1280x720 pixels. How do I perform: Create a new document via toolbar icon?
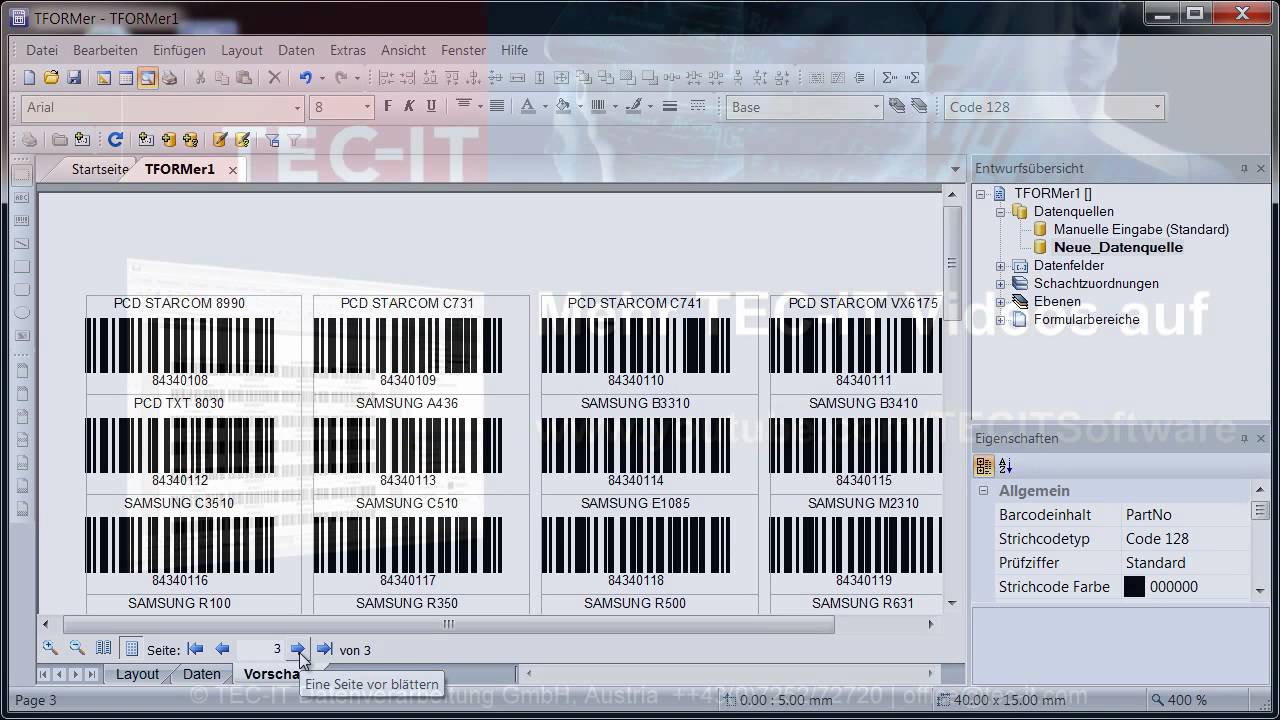[29, 77]
